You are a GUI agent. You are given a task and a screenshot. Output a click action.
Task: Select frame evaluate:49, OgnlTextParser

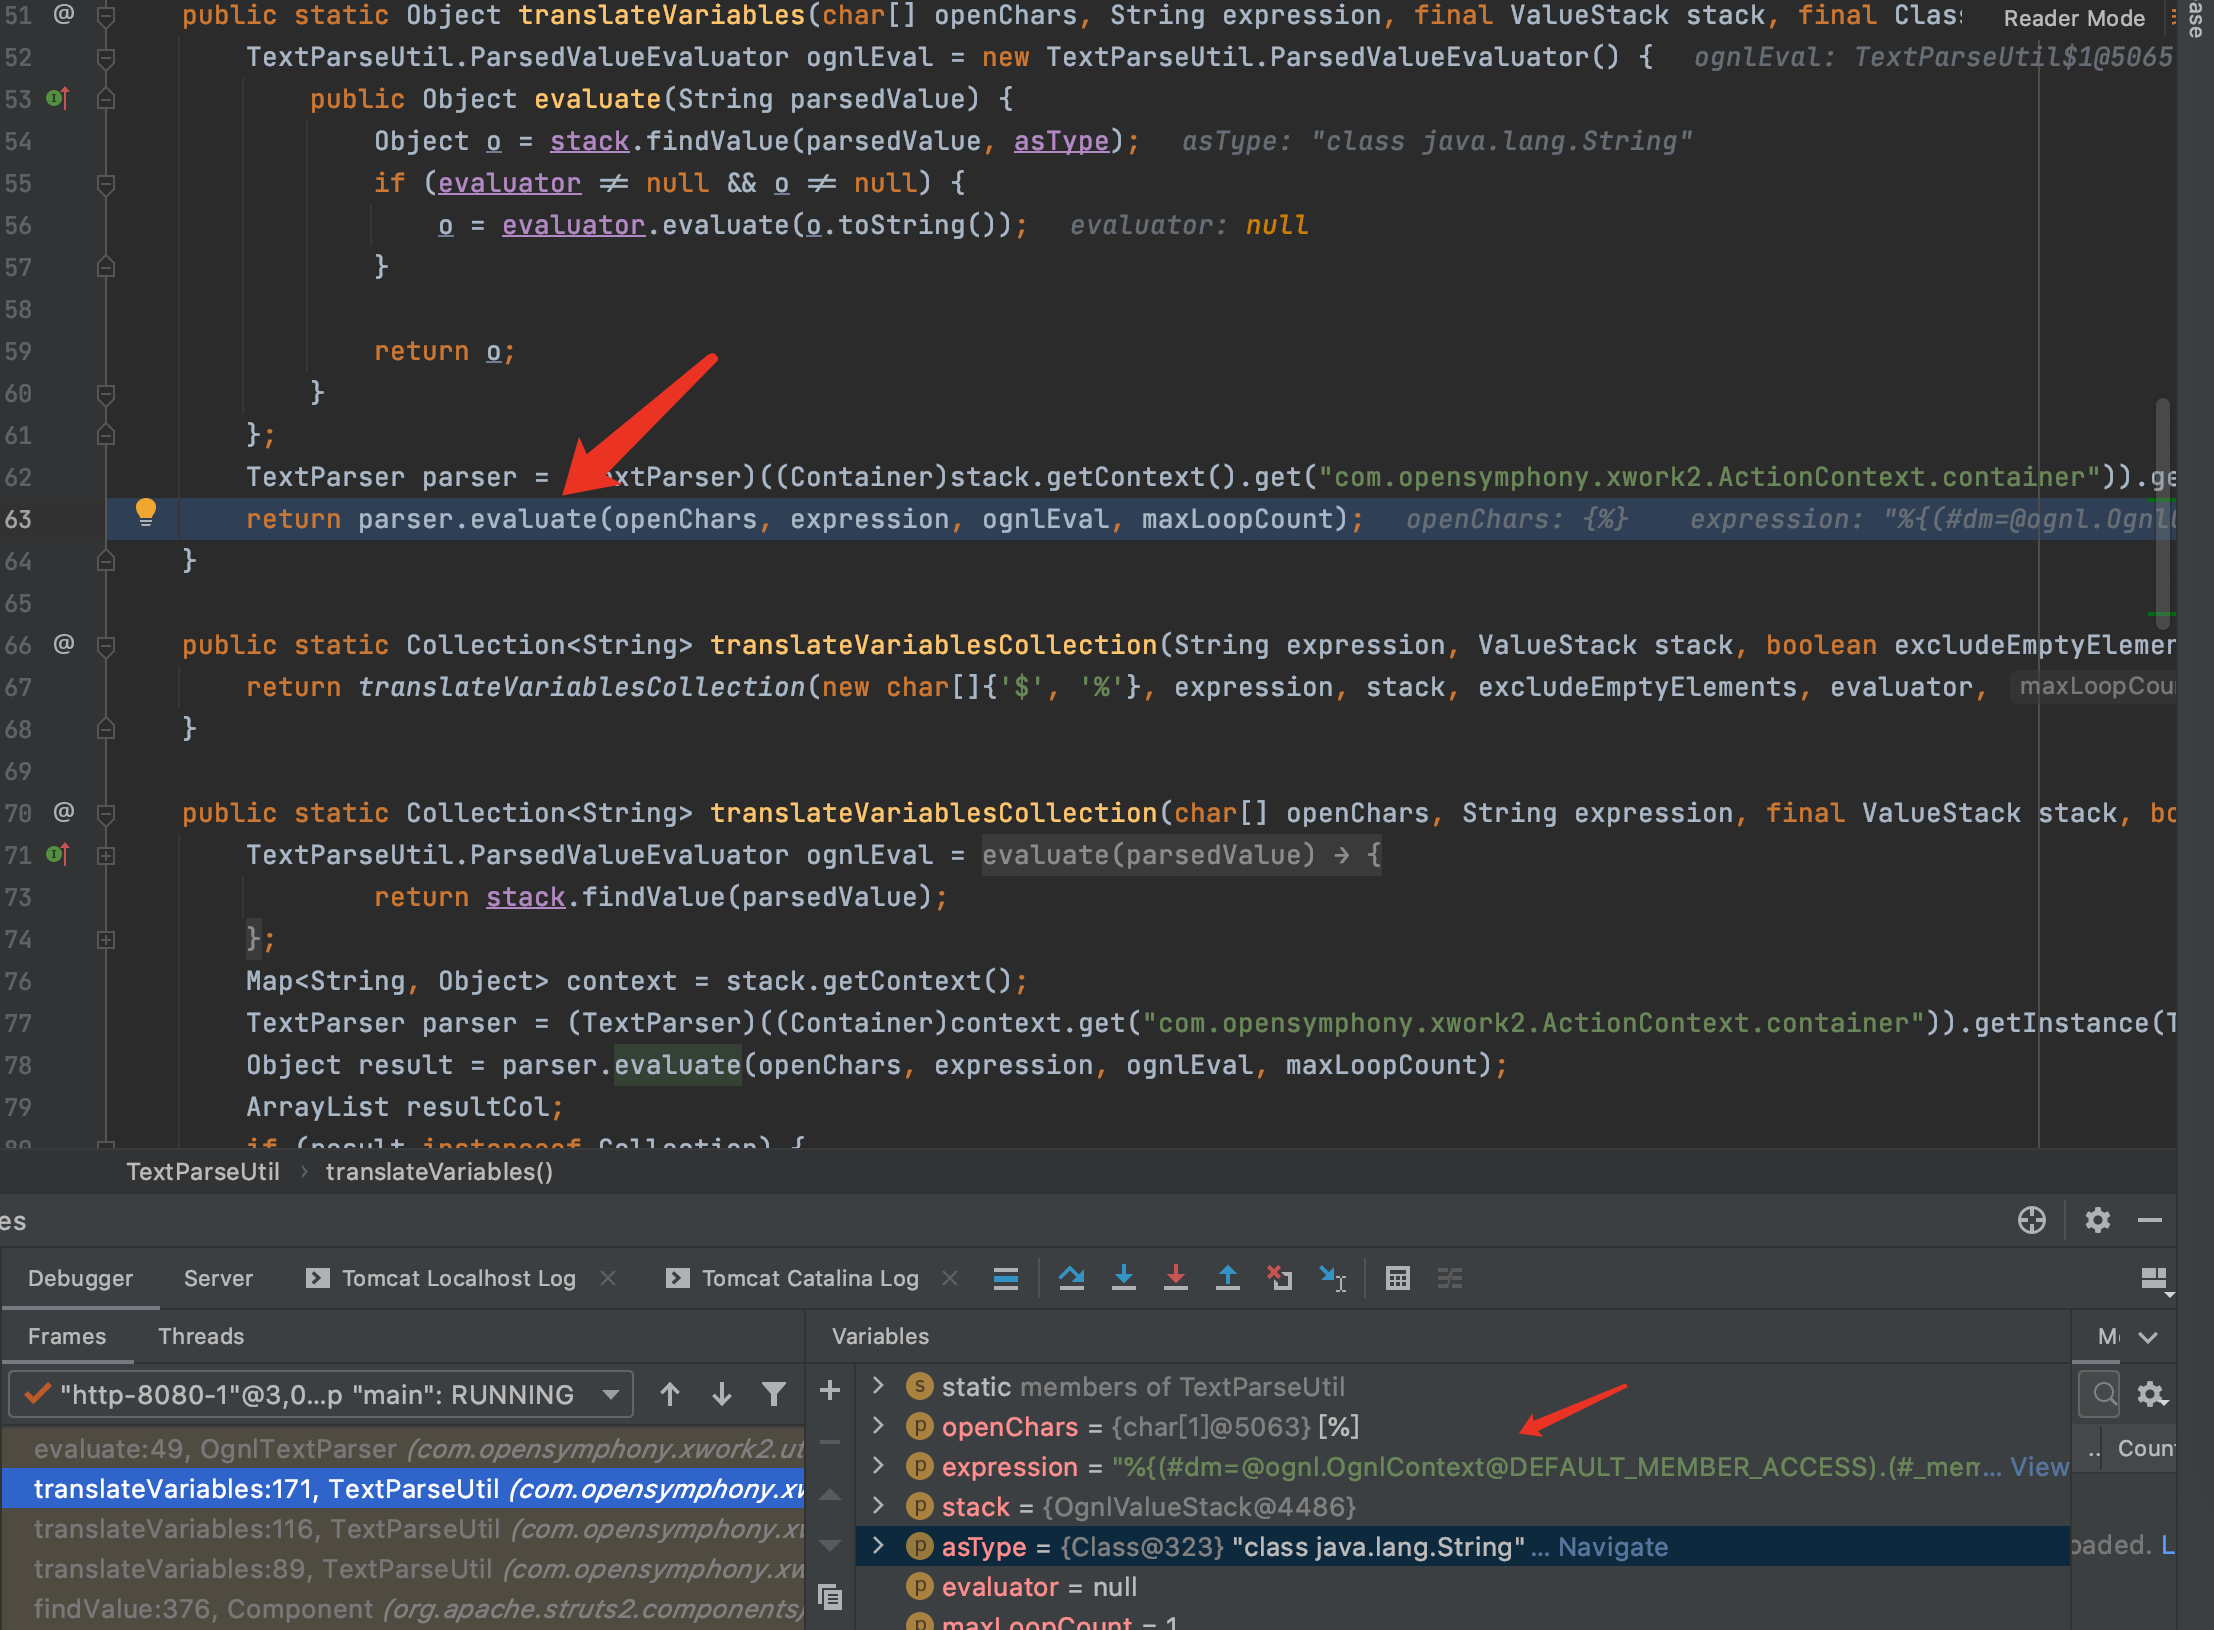tap(403, 1448)
